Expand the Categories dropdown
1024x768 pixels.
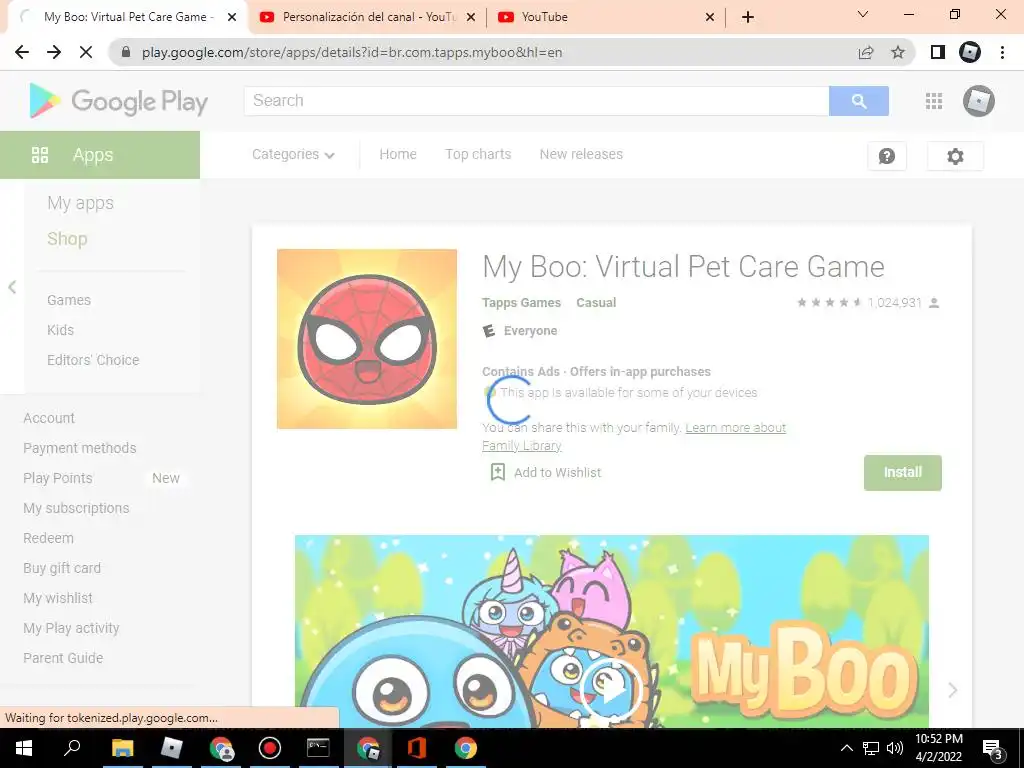point(293,154)
